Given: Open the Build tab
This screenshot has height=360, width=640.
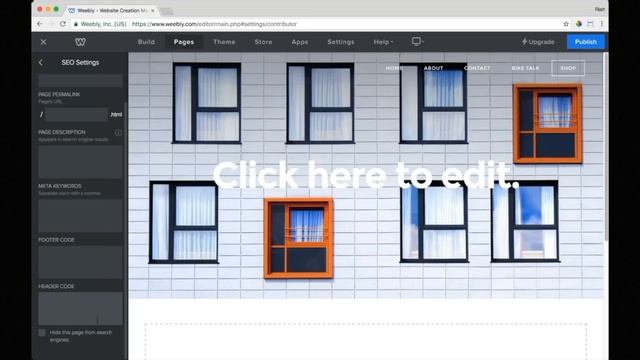Looking at the screenshot, I should click(146, 42).
